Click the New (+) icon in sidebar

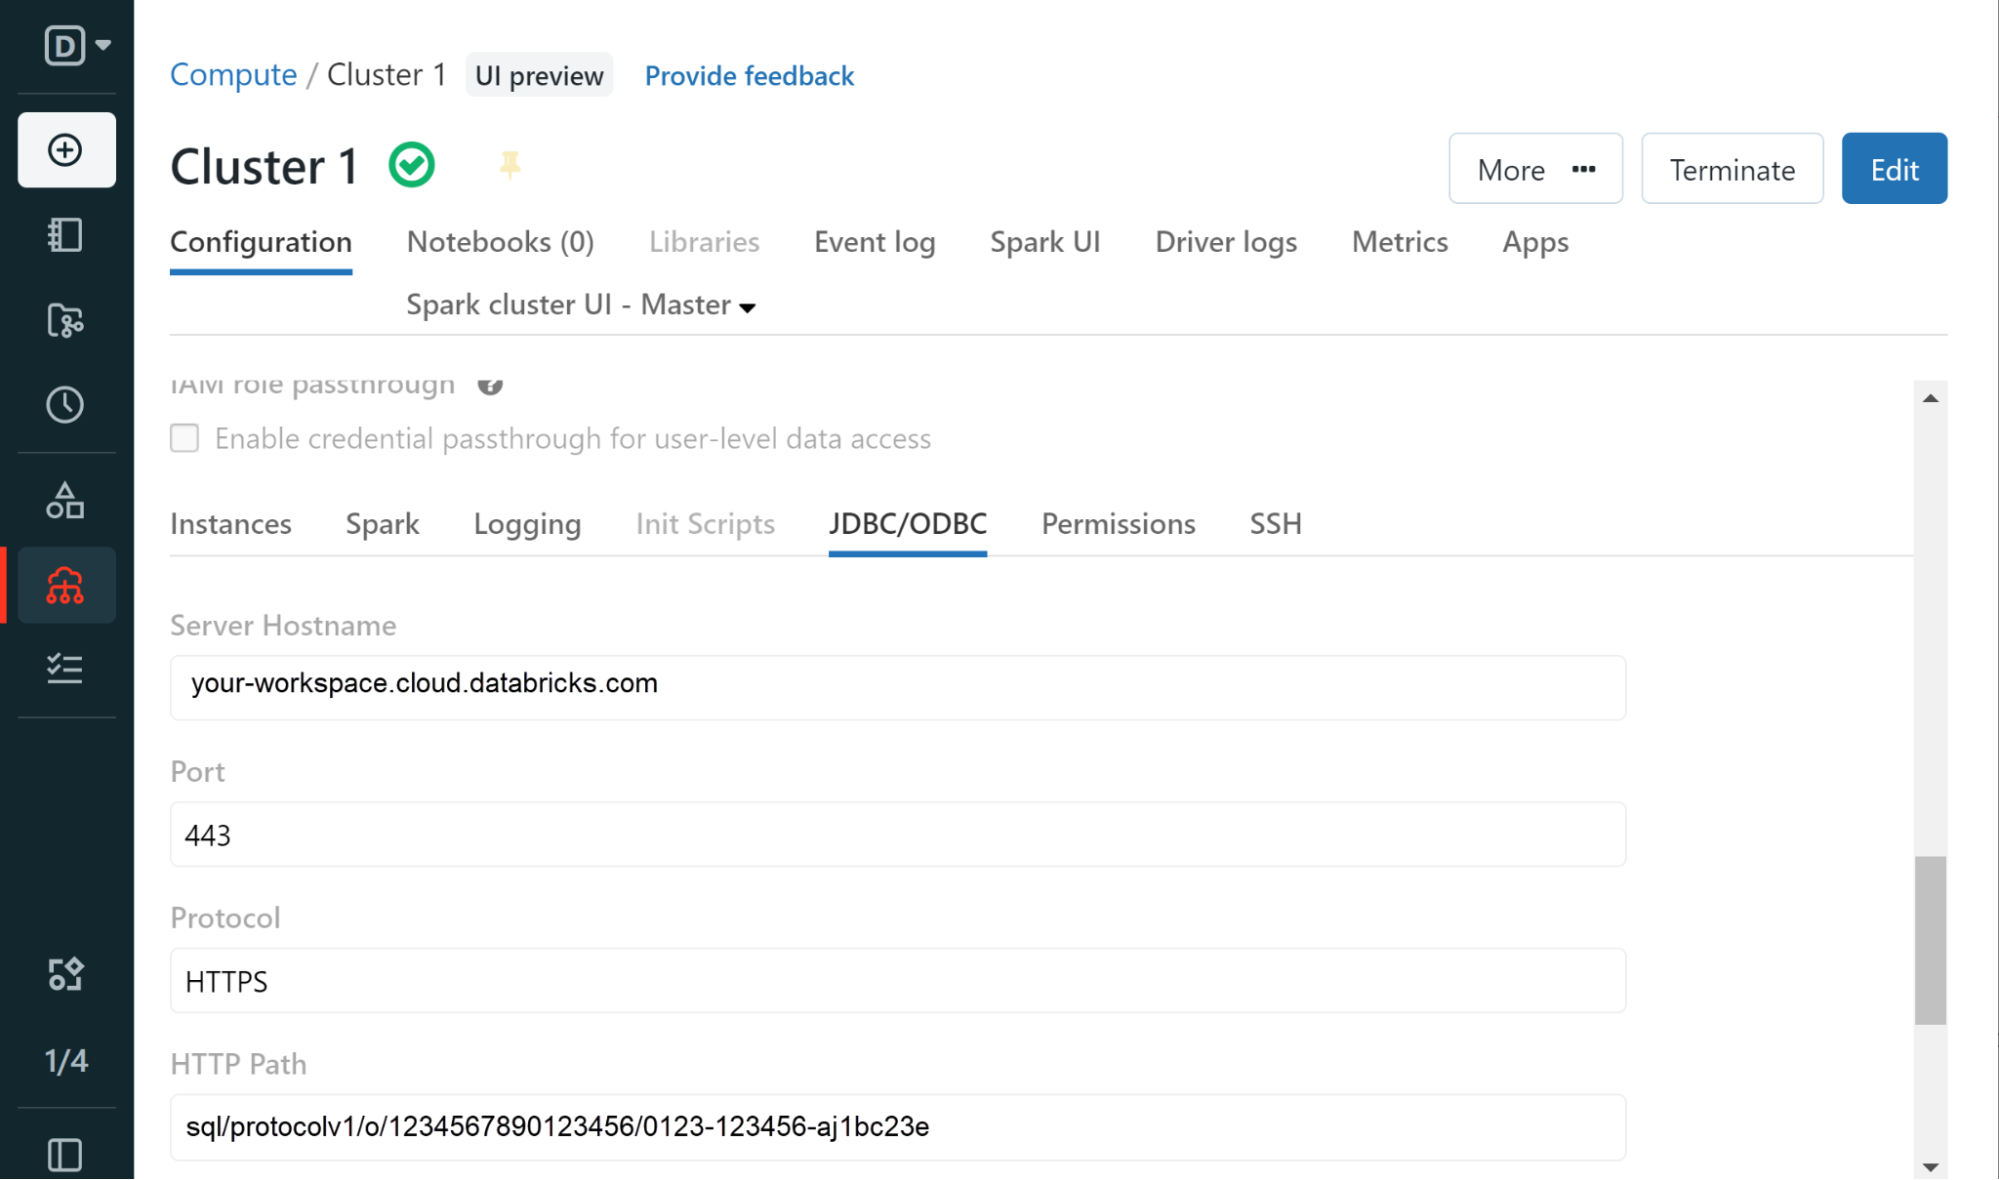coord(66,150)
